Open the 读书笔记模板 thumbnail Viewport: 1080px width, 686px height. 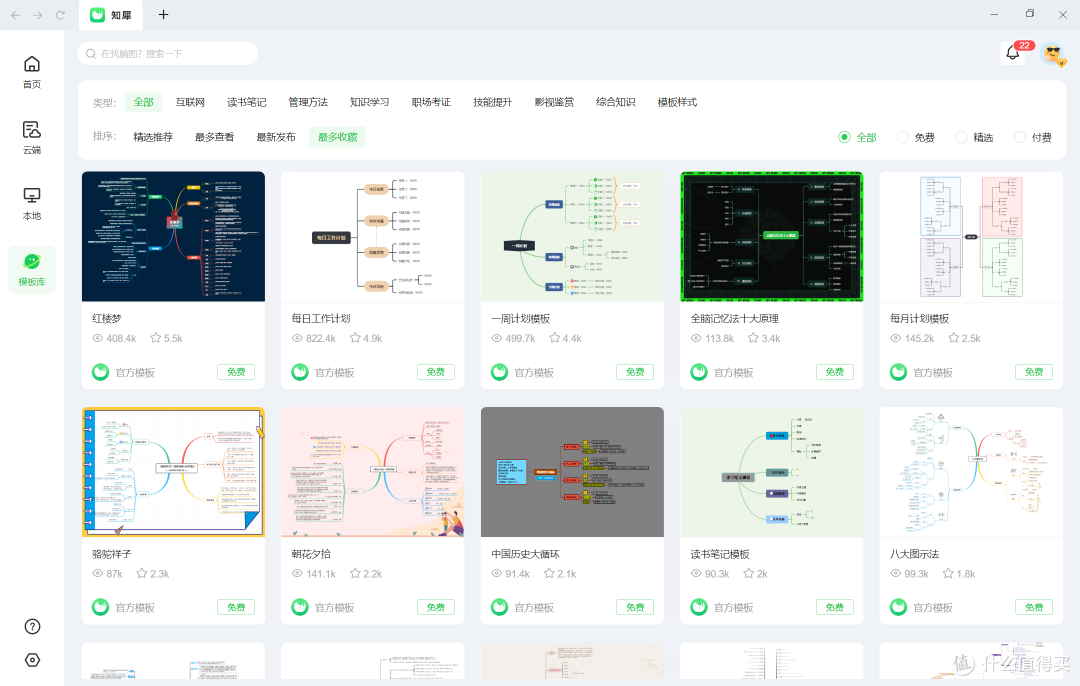[771, 472]
